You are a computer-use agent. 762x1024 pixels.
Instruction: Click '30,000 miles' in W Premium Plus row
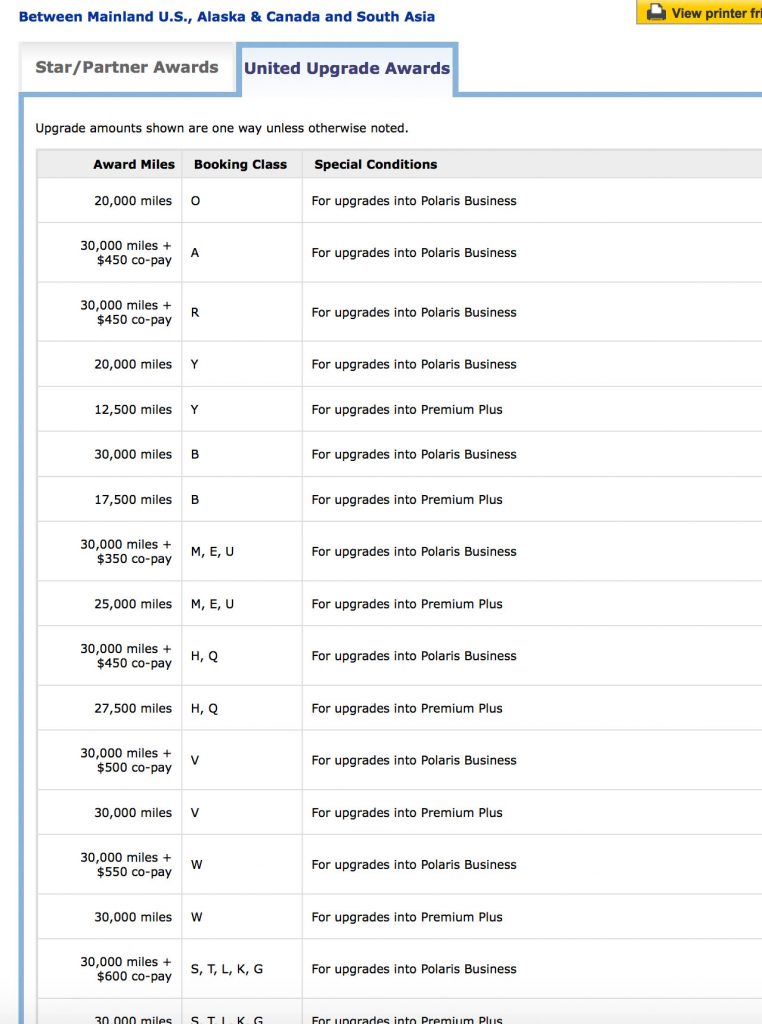[x=133, y=917]
